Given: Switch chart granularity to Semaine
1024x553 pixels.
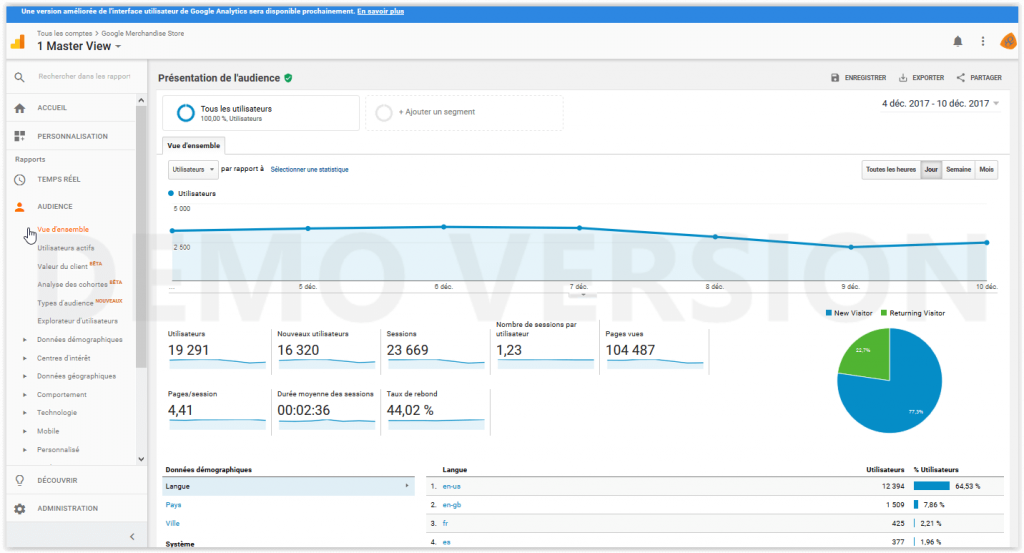Looking at the screenshot, I should click(x=958, y=170).
